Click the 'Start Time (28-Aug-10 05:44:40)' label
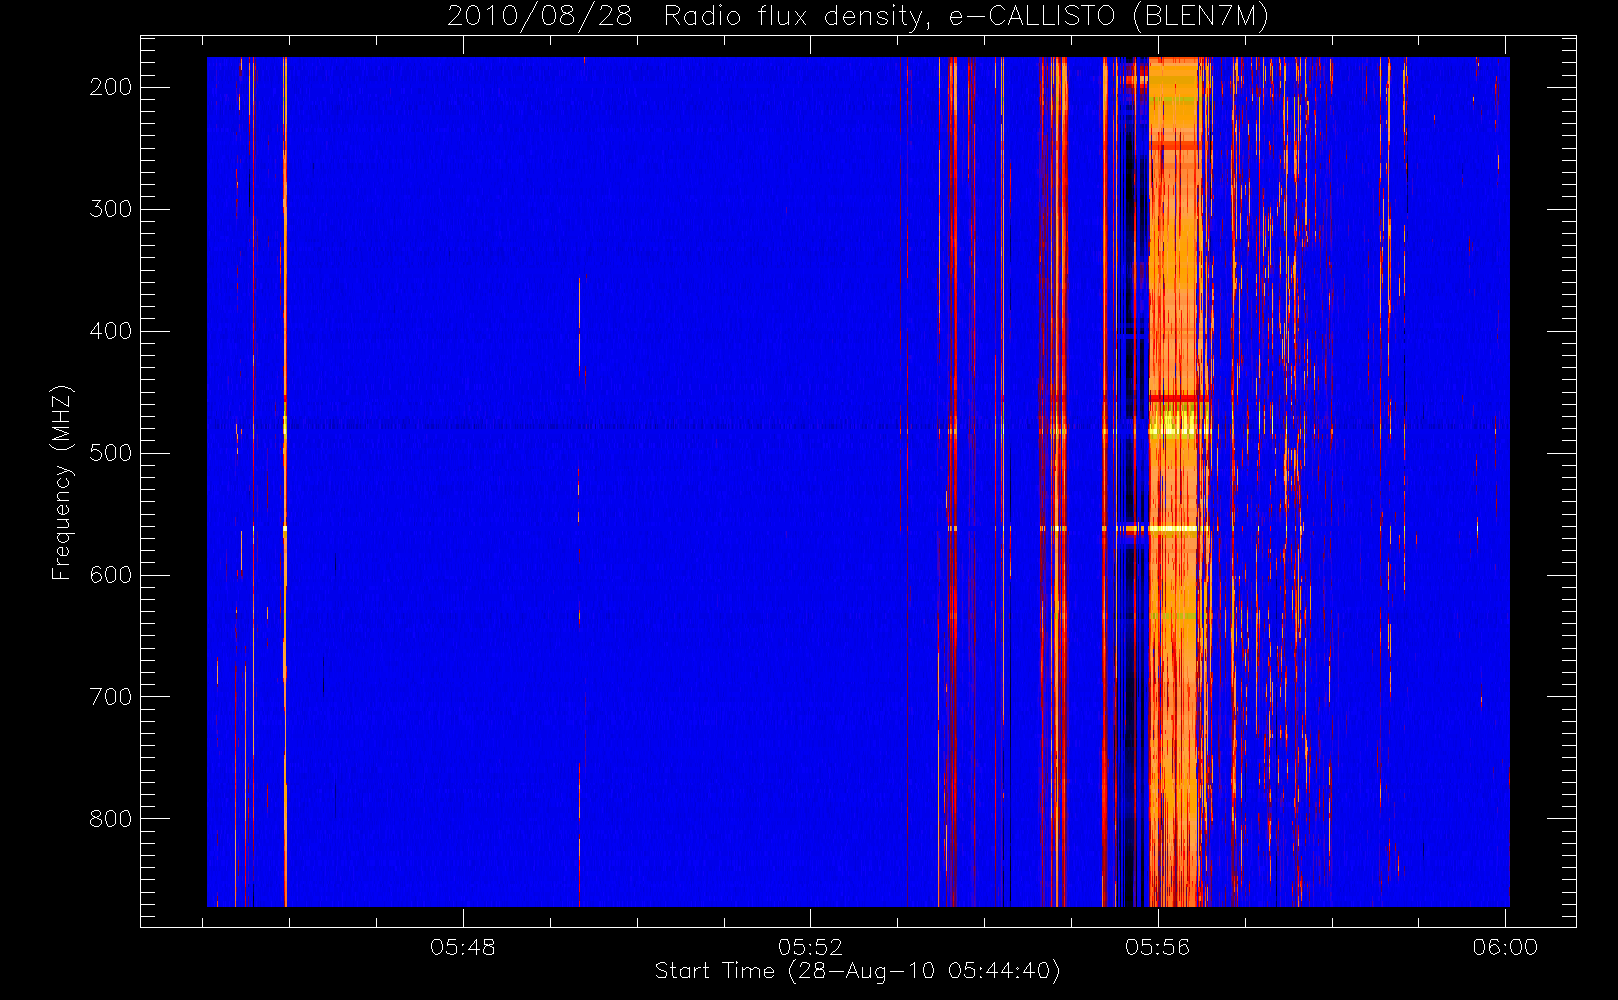 (857, 971)
